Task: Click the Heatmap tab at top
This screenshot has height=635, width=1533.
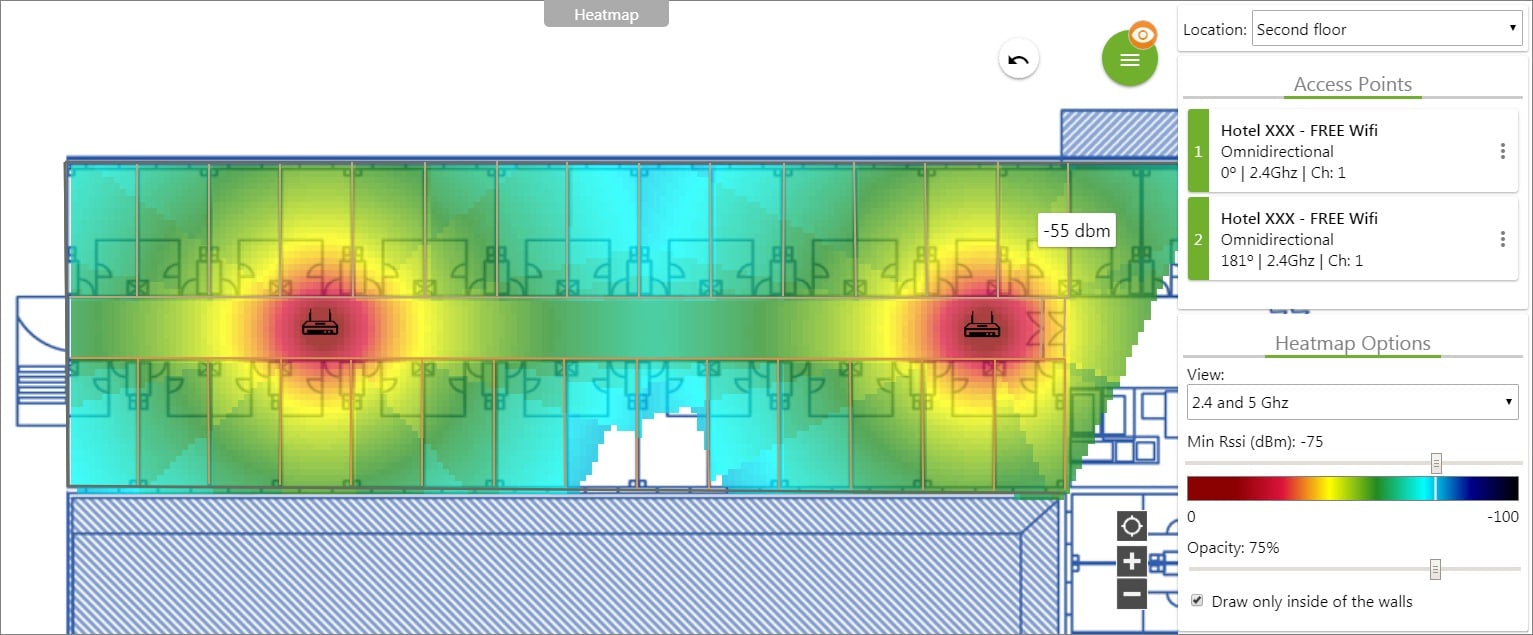Action: click(x=606, y=14)
